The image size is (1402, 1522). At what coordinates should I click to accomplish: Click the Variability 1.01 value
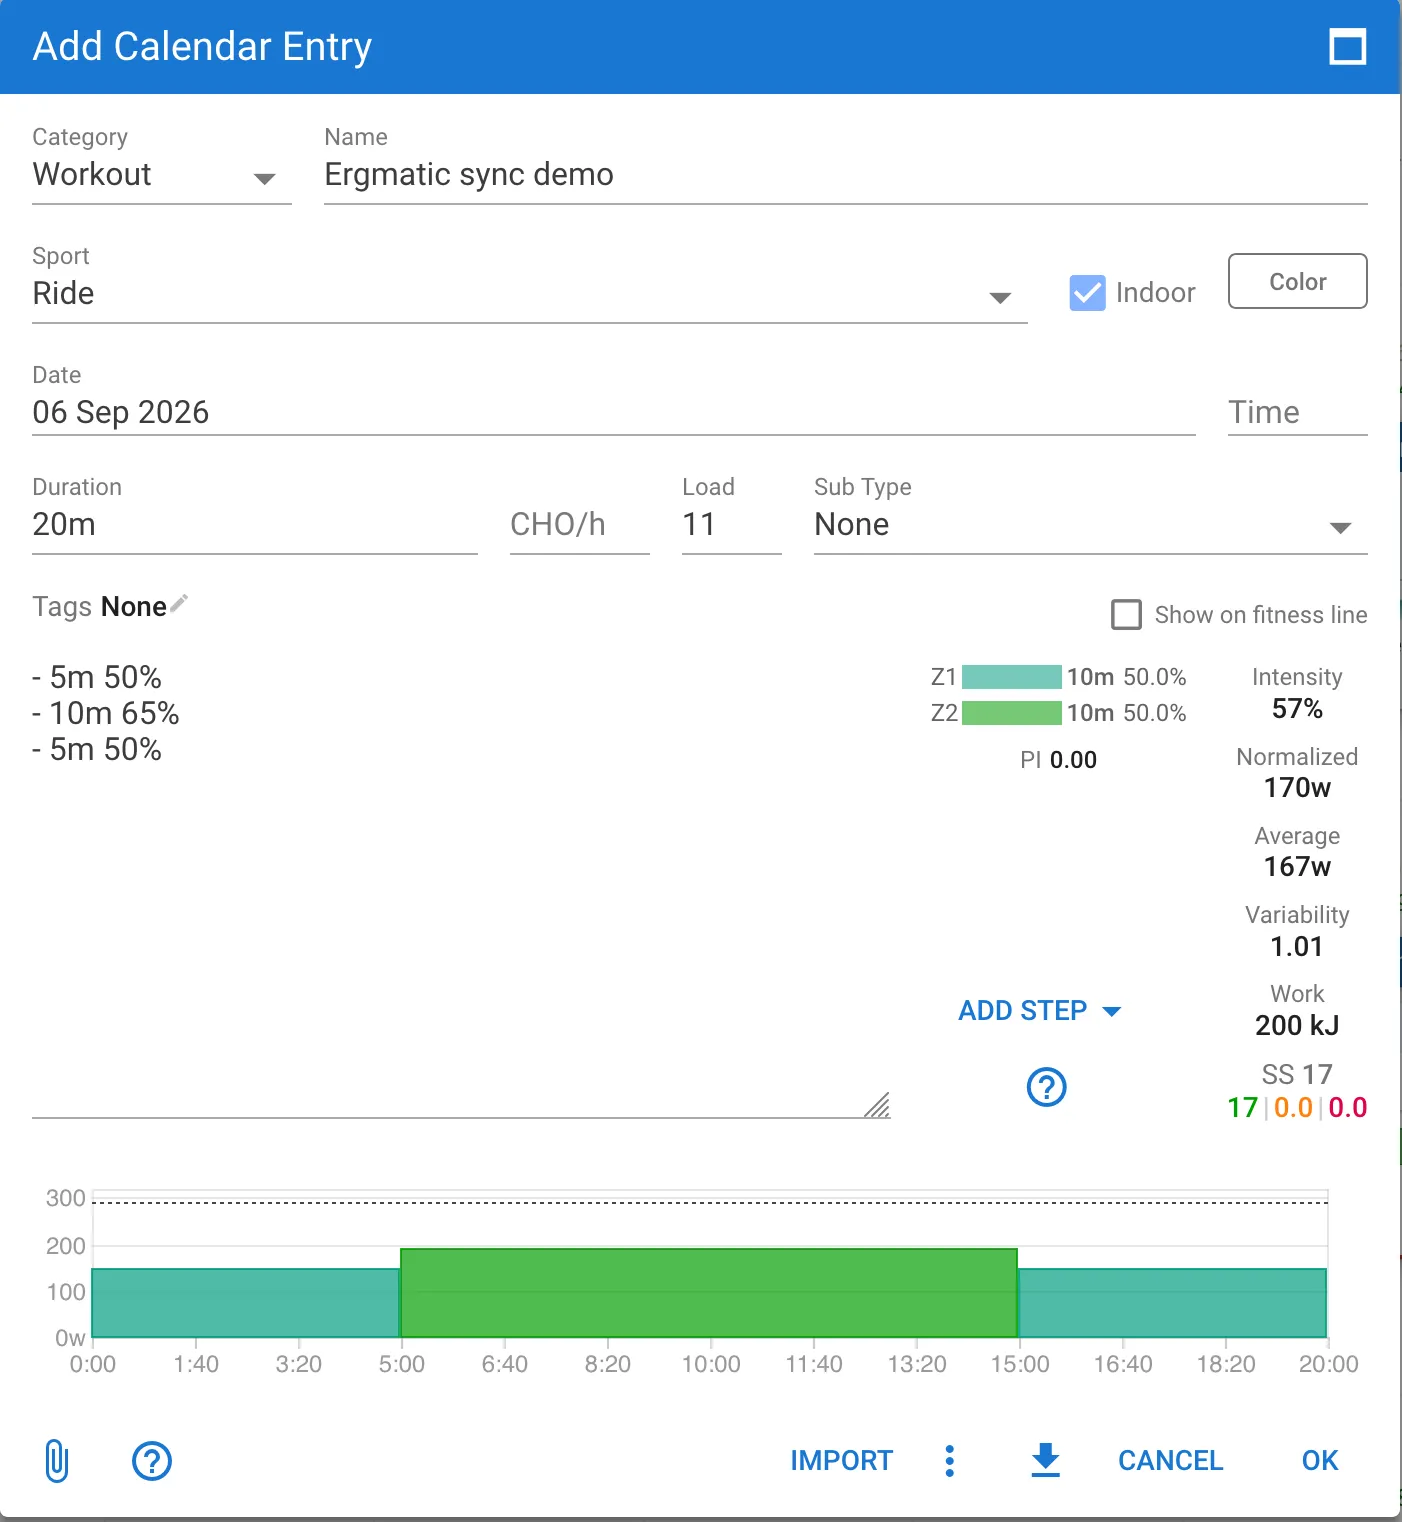[x=1297, y=947]
